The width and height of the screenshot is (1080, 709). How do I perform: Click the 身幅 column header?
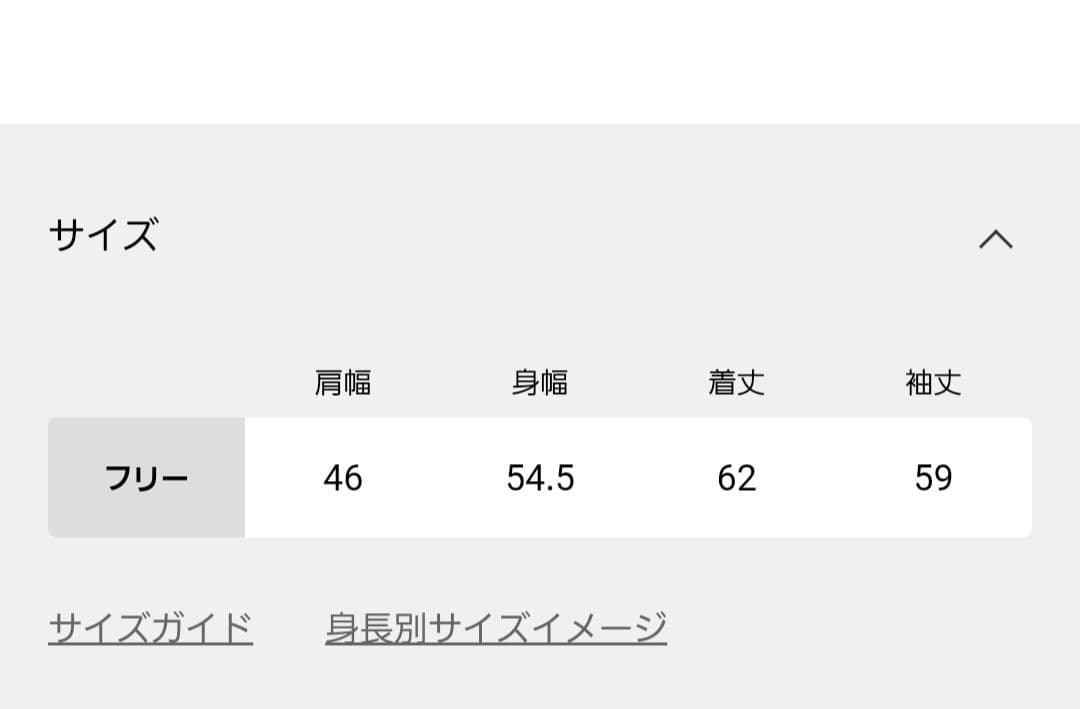(x=540, y=383)
